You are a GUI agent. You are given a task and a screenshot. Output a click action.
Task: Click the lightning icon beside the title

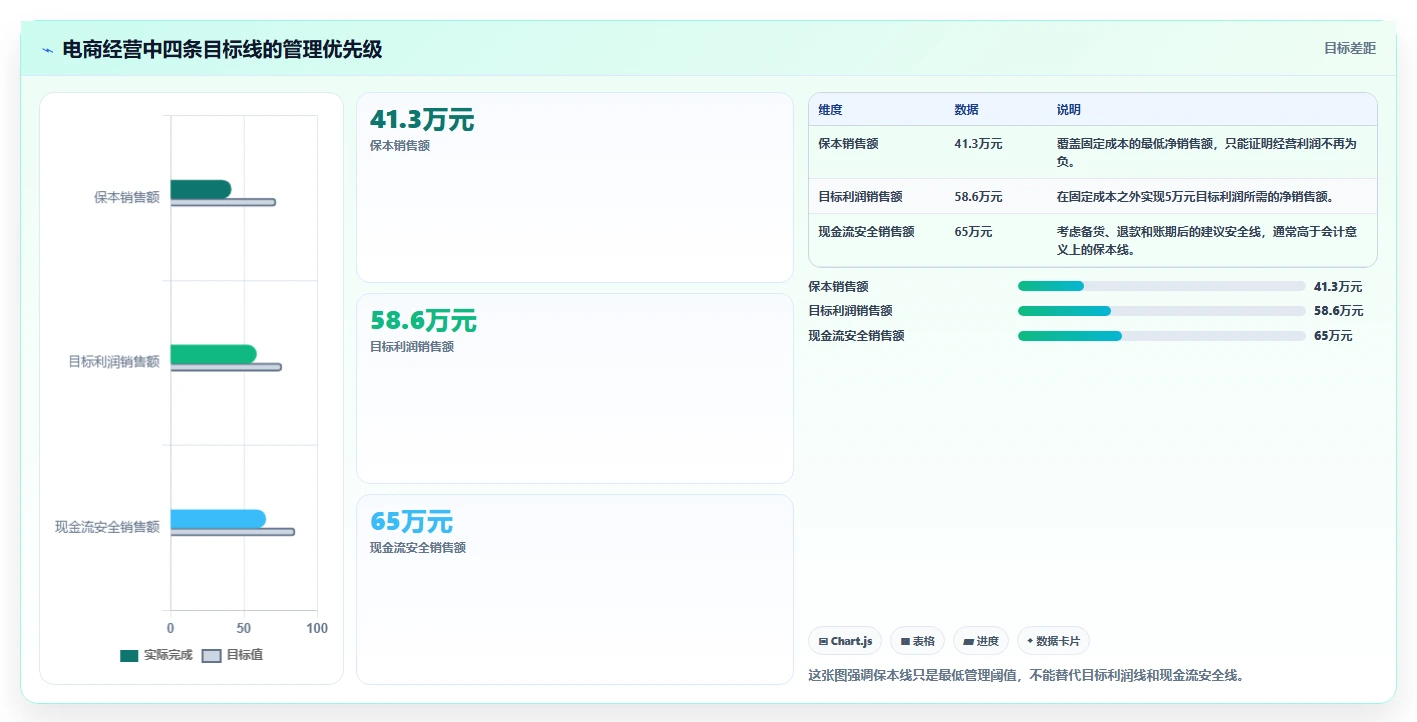click(x=47, y=50)
